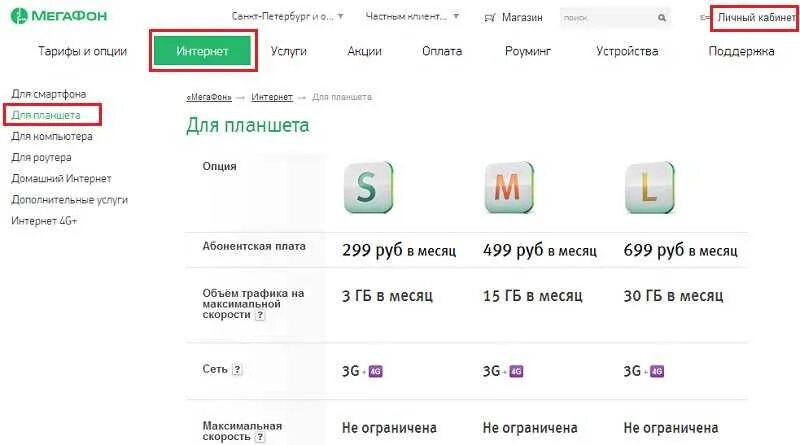Click the 4G badge in M column
Screen dimensions: 800x445
click(516, 372)
